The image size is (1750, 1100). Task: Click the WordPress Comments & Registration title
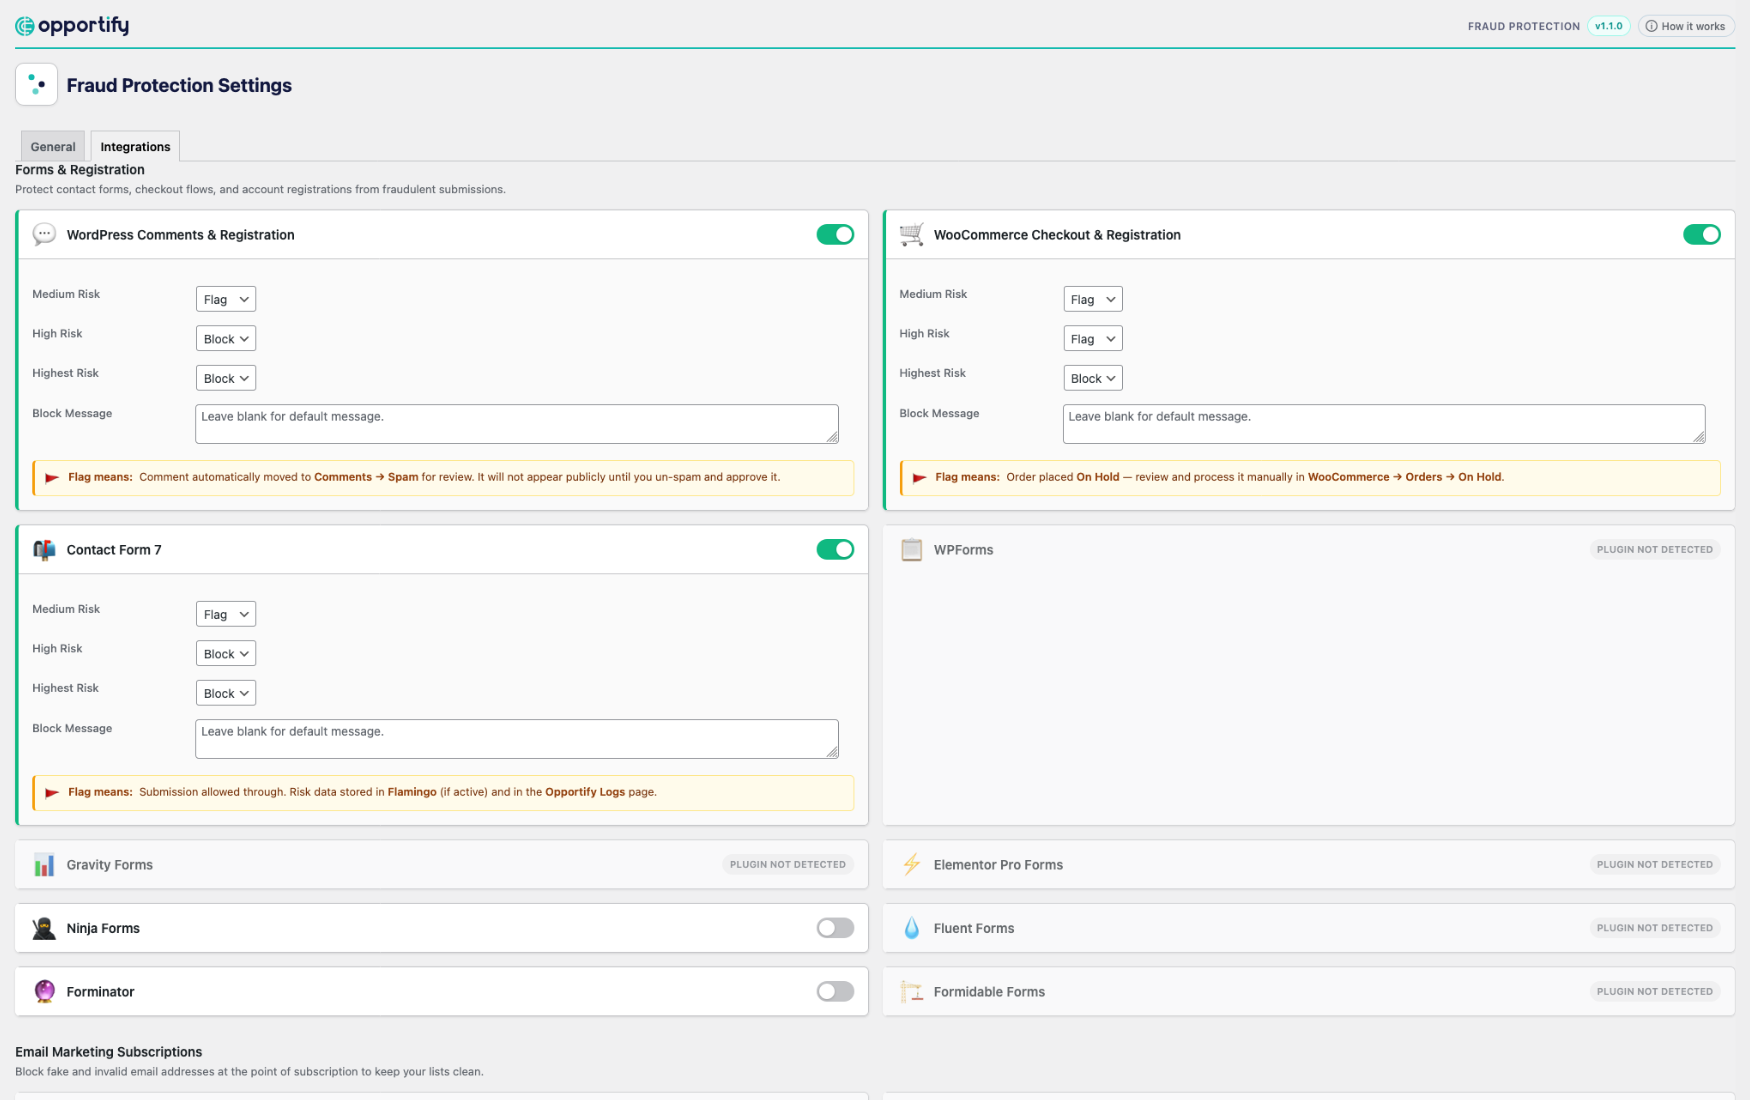(181, 235)
